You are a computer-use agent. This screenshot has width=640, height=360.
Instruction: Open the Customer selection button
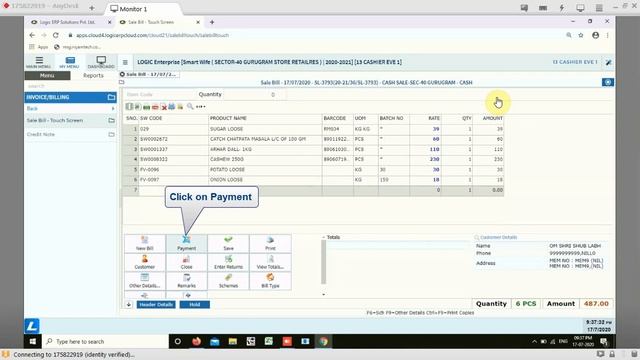point(144,262)
